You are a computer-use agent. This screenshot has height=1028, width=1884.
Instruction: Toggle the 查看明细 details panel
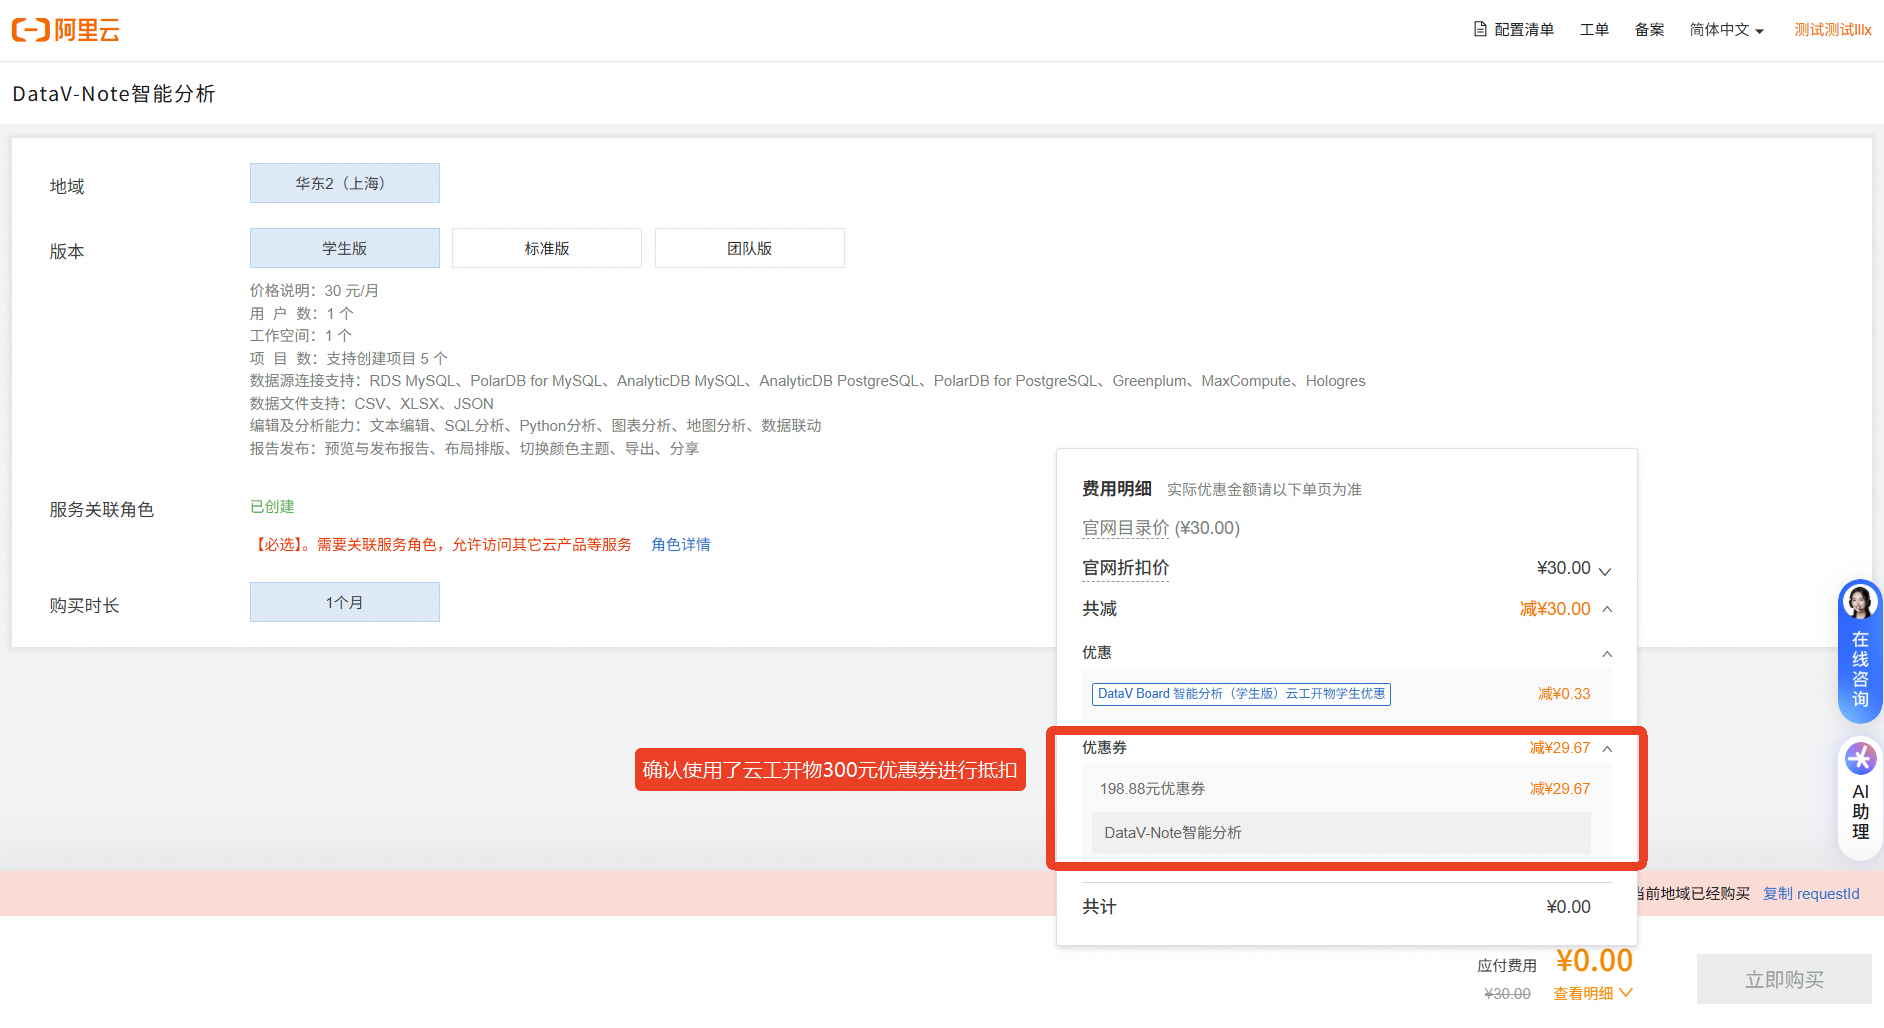pyautogui.click(x=1593, y=993)
